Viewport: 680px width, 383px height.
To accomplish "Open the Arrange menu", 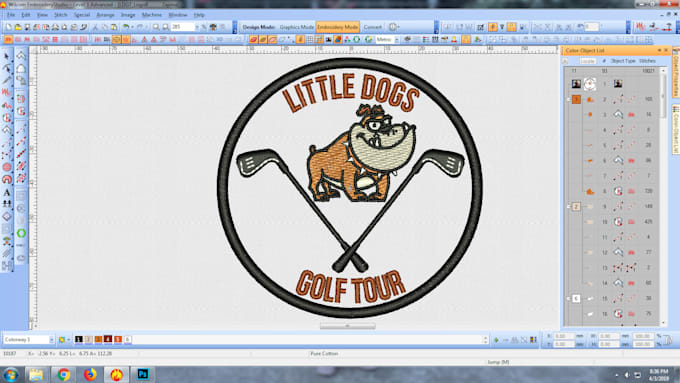I will pos(105,15).
